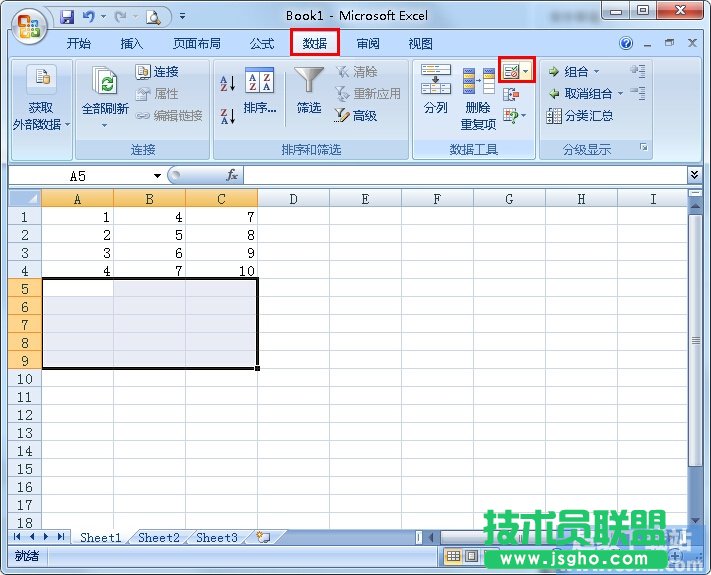Select the Data tab 数据

point(315,44)
